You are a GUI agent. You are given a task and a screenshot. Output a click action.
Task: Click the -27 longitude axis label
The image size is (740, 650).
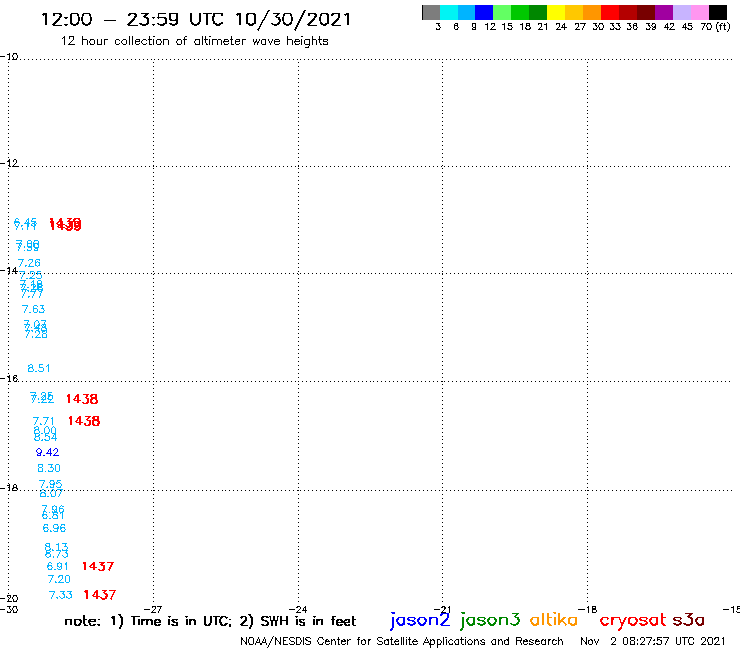pos(153,609)
